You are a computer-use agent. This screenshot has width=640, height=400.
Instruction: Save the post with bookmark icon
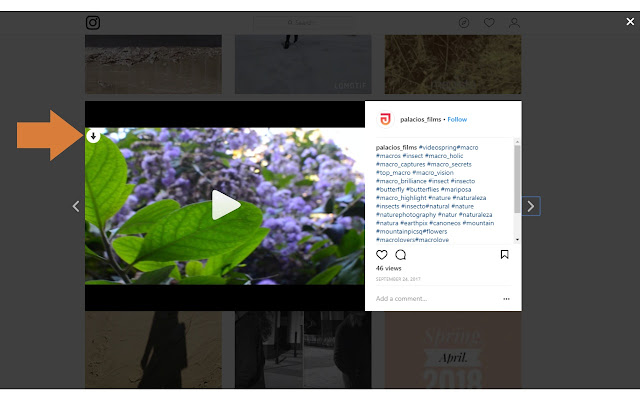tap(504, 255)
